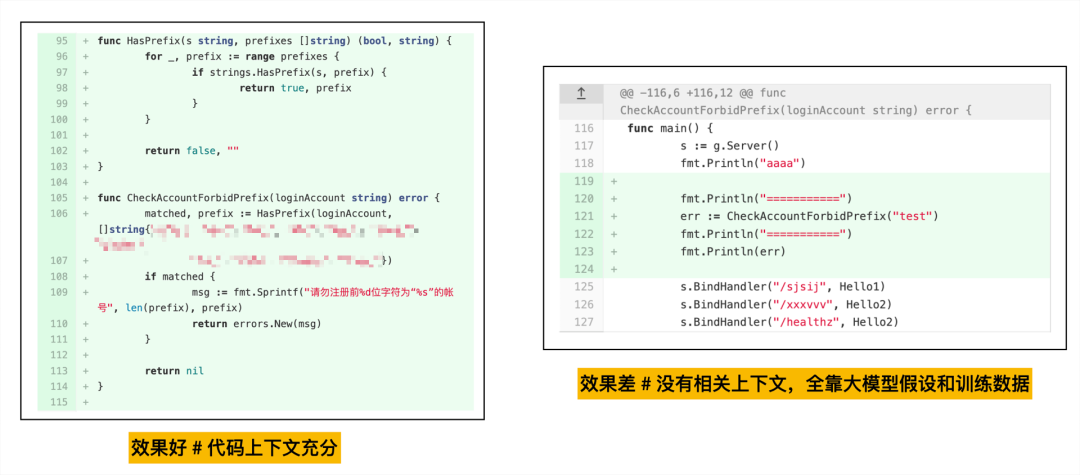Select line number 118 in right diff
The image size is (1080, 475).
(583, 163)
